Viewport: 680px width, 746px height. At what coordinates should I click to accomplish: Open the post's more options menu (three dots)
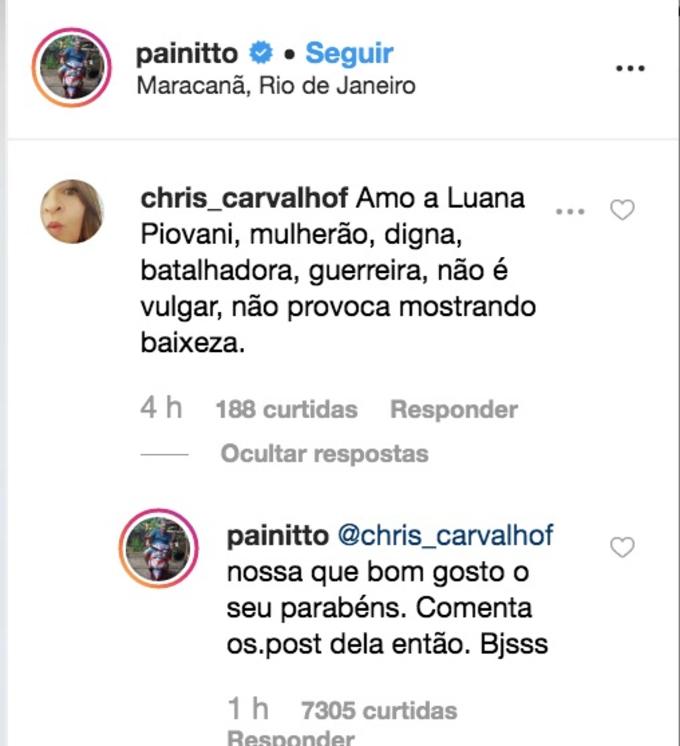click(x=631, y=68)
